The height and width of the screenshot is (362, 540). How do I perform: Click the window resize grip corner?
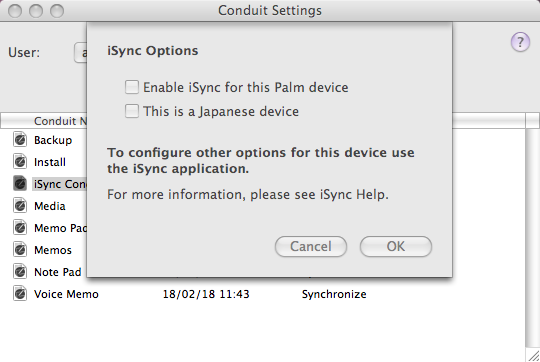(534, 356)
